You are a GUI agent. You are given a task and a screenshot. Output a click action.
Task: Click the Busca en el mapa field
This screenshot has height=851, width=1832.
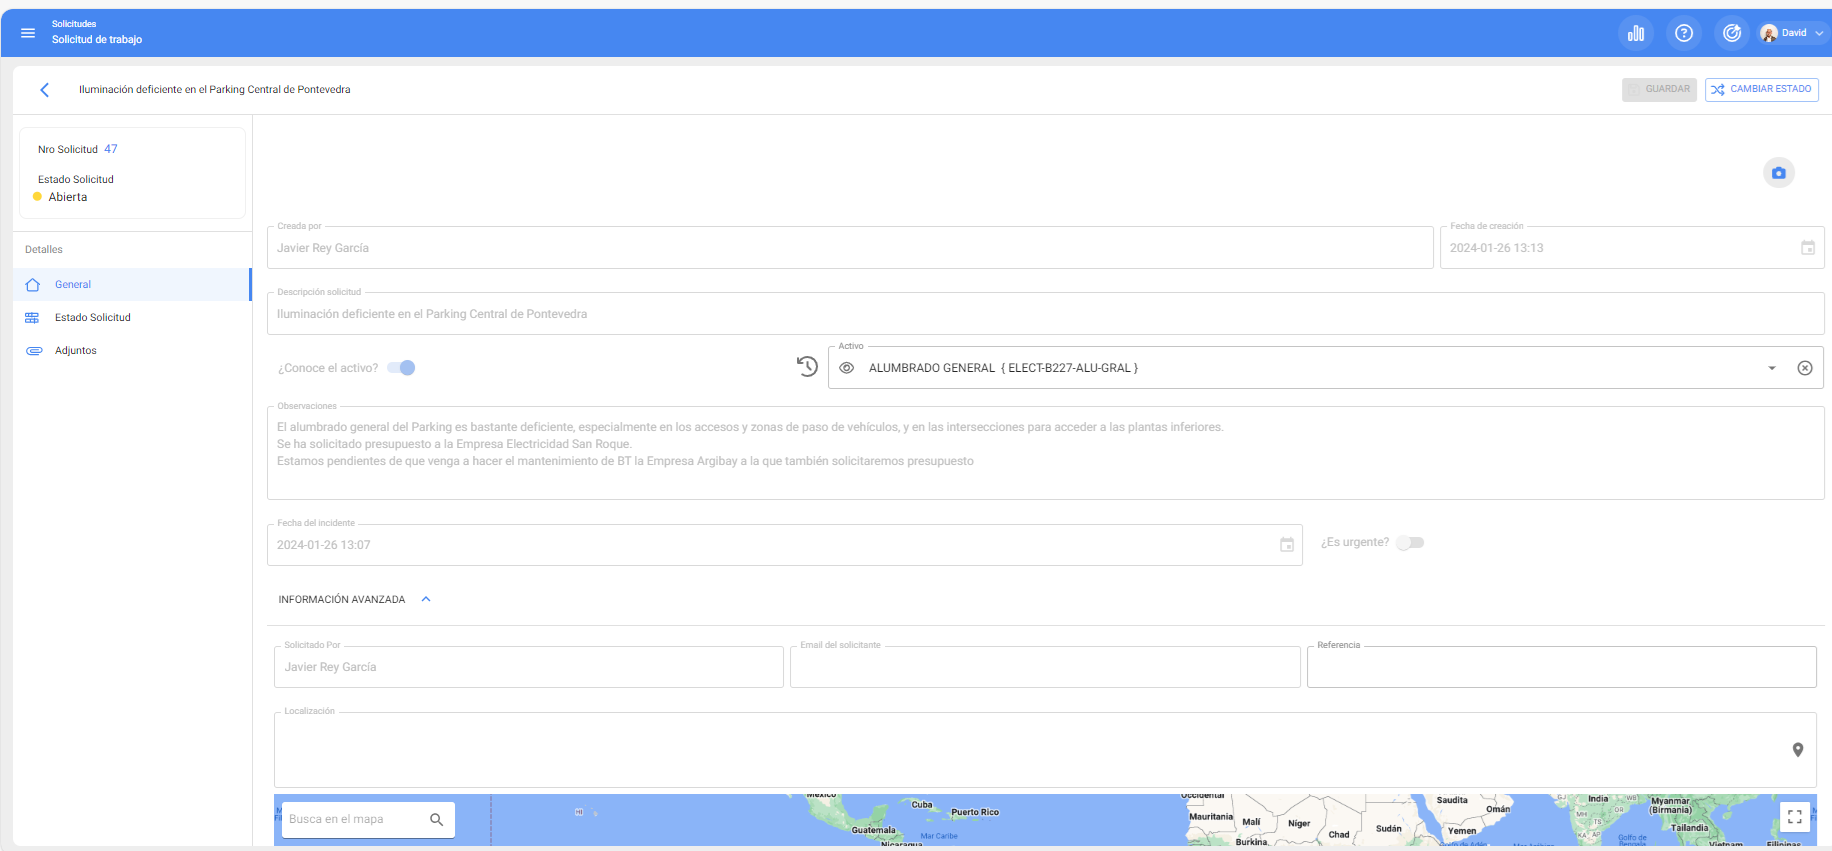pyautogui.click(x=356, y=819)
